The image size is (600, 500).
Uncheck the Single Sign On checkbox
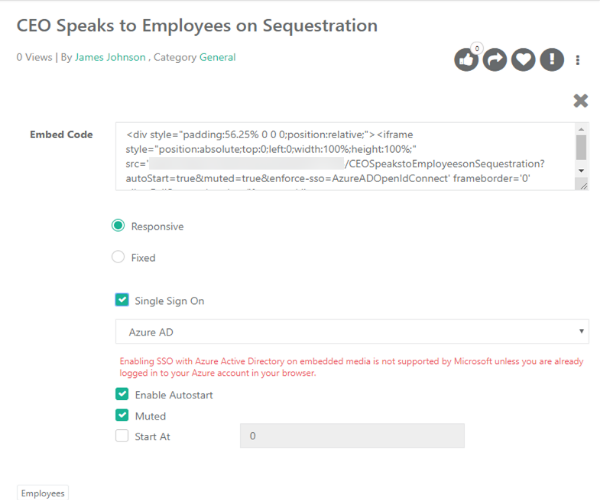(x=122, y=300)
